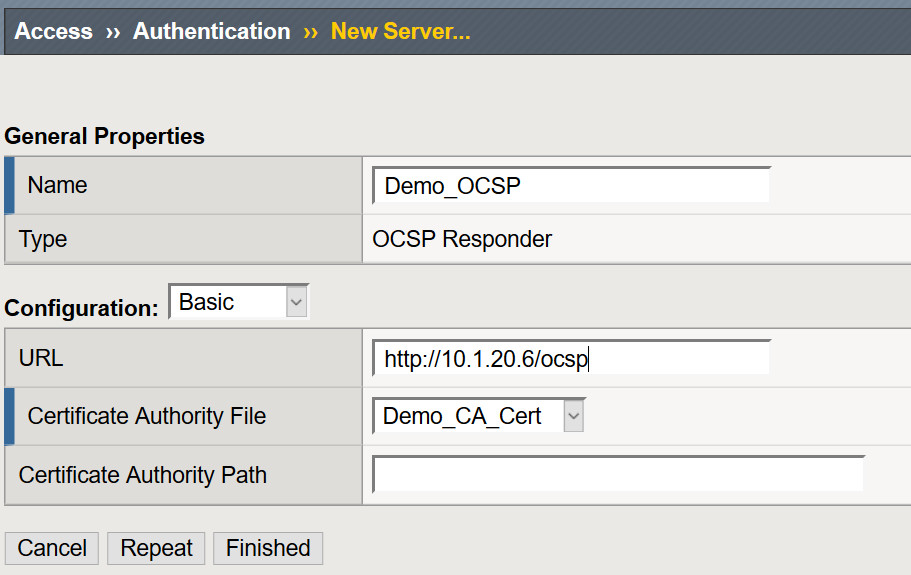911x575 pixels.
Task: Click the URL row label
Action: coord(41,358)
